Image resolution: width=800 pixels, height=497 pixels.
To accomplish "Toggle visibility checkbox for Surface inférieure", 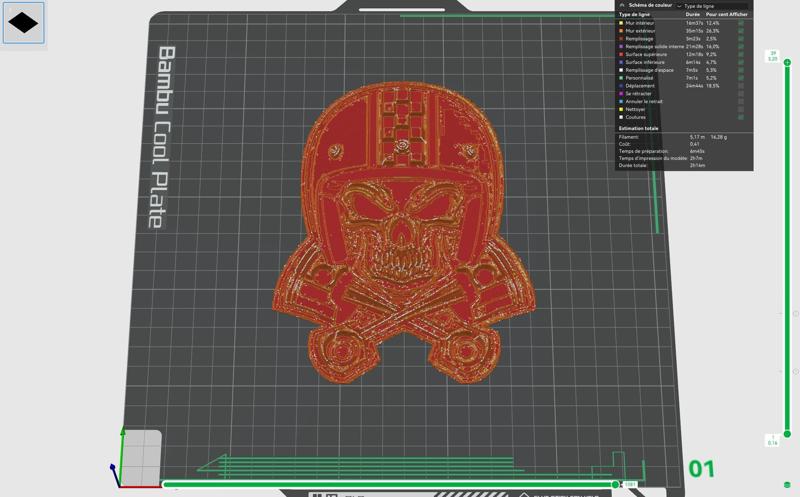I will coord(741,62).
